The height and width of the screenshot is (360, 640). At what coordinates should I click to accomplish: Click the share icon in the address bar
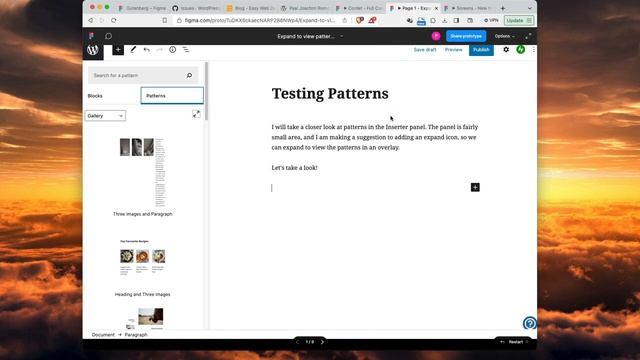pos(345,20)
